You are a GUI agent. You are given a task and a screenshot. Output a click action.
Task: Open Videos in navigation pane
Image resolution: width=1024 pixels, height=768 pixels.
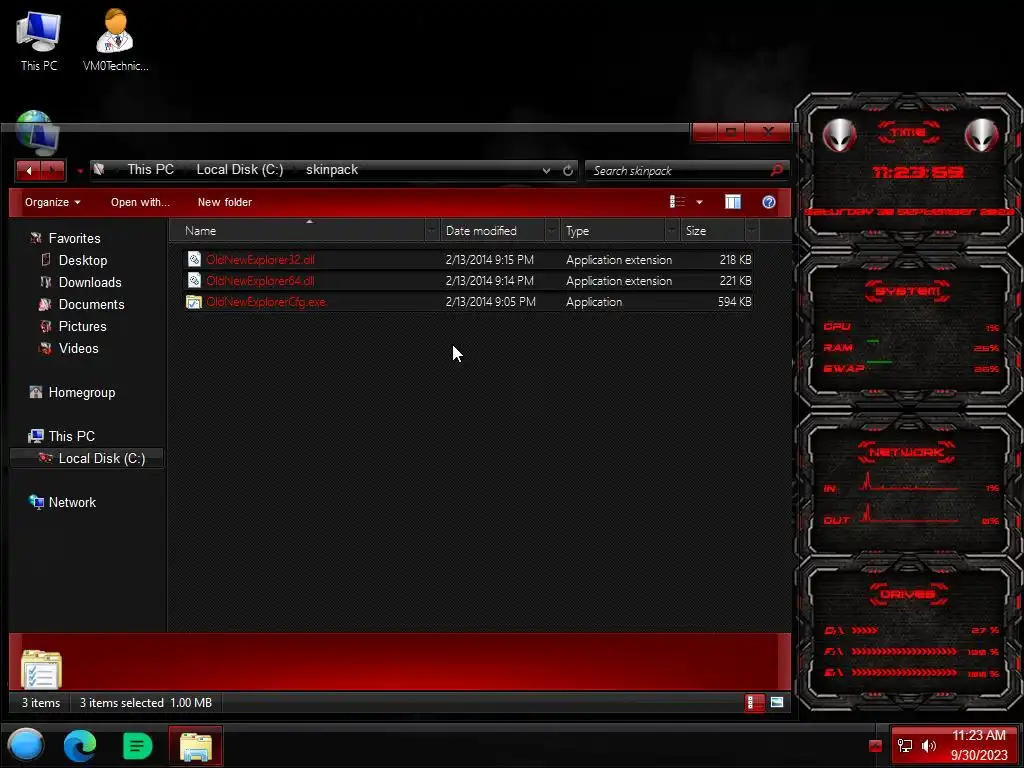pos(69,349)
